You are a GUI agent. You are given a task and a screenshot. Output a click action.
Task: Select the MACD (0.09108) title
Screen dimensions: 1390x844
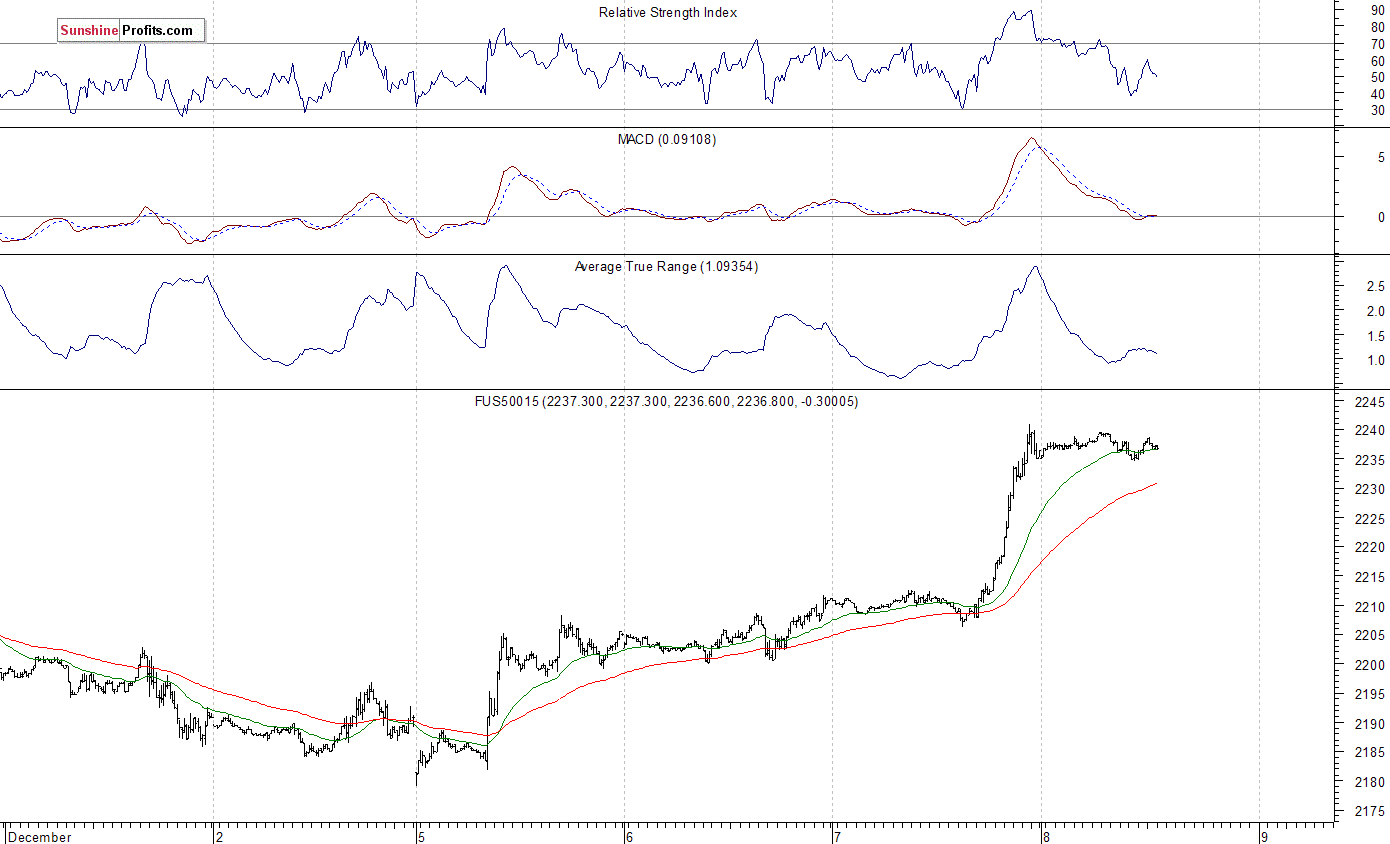667,140
